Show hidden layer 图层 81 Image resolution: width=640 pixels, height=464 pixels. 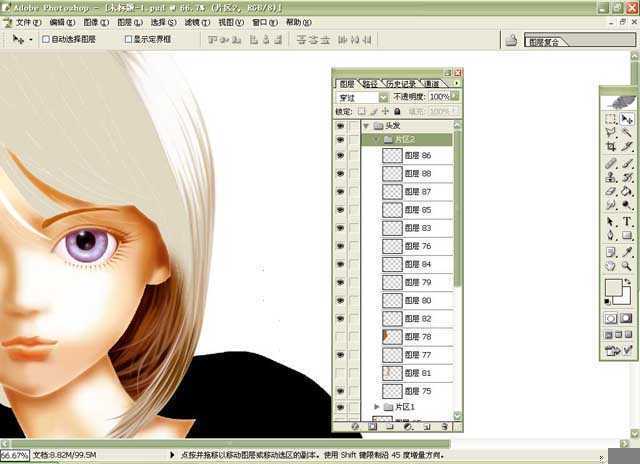click(340, 373)
